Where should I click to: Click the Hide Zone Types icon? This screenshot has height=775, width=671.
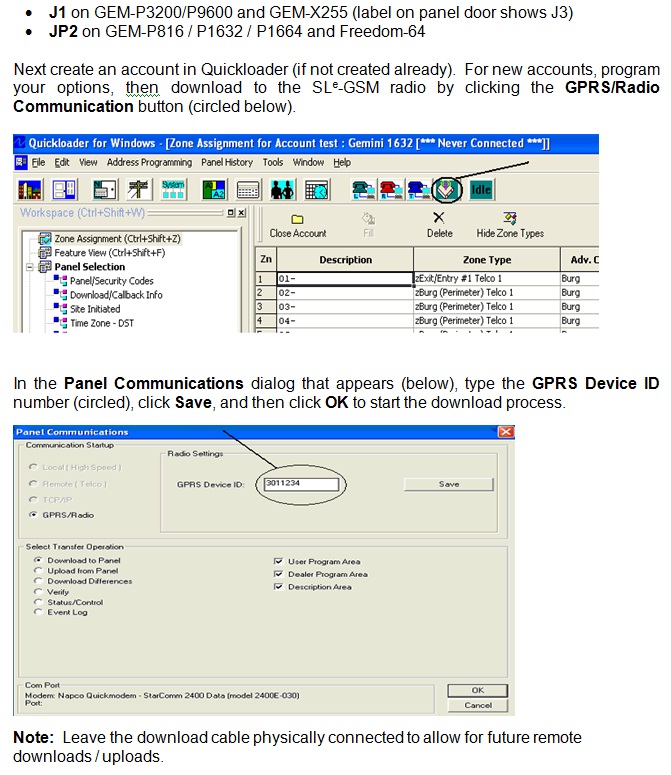point(510,218)
